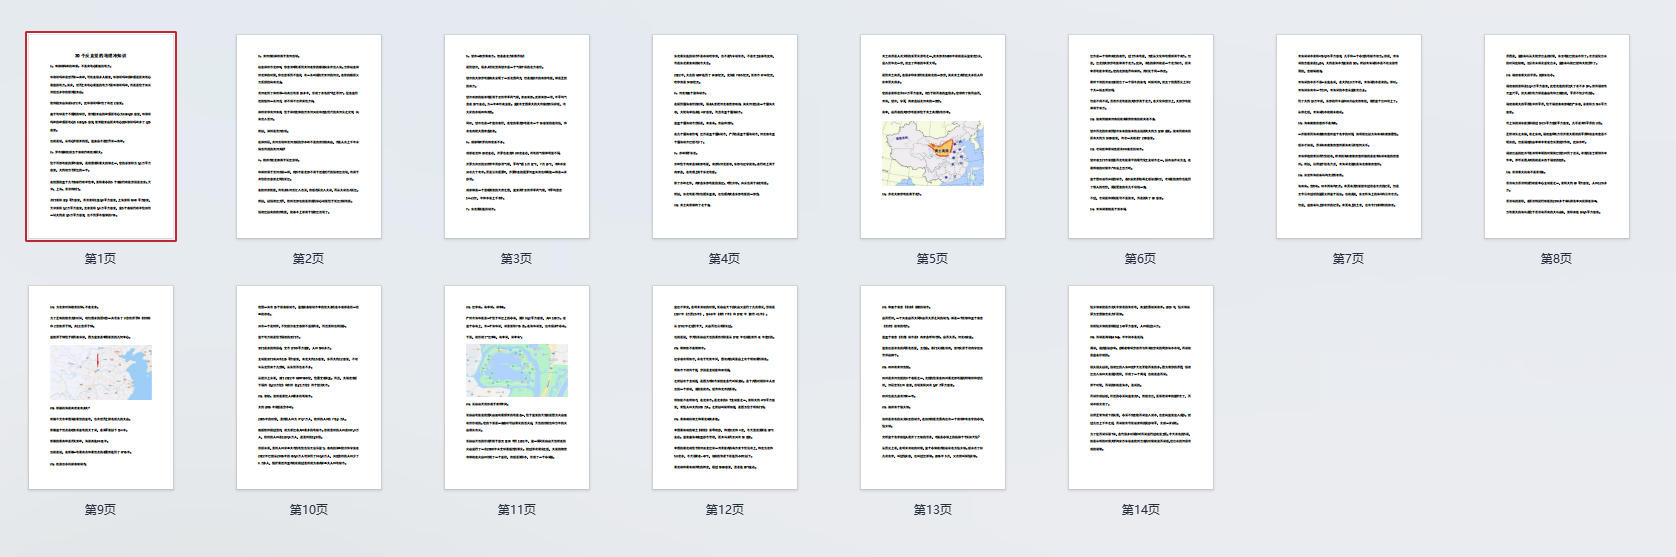
Task: Click the label 第12页
Action: tap(725, 510)
